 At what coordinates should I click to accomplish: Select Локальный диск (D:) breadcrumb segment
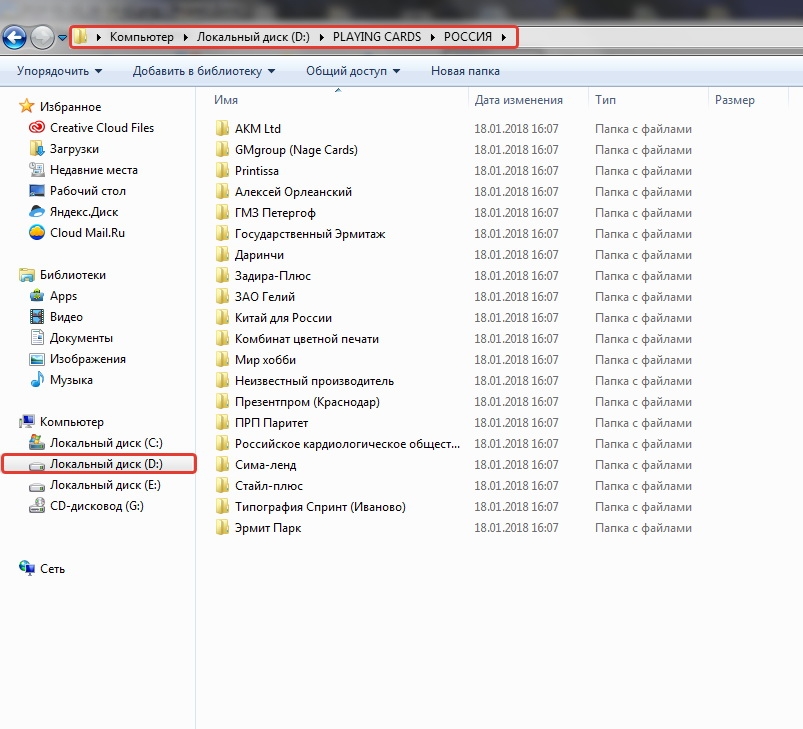click(253, 37)
